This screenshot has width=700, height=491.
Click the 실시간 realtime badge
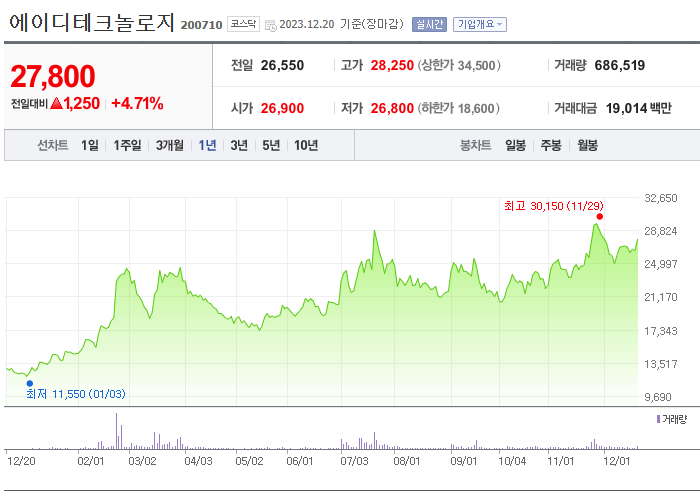pyautogui.click(x=429, y=24)
